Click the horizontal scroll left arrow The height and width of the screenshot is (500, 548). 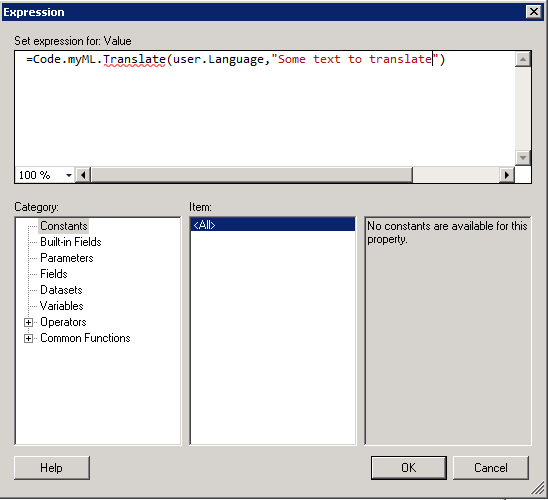[x=83, y=175]
